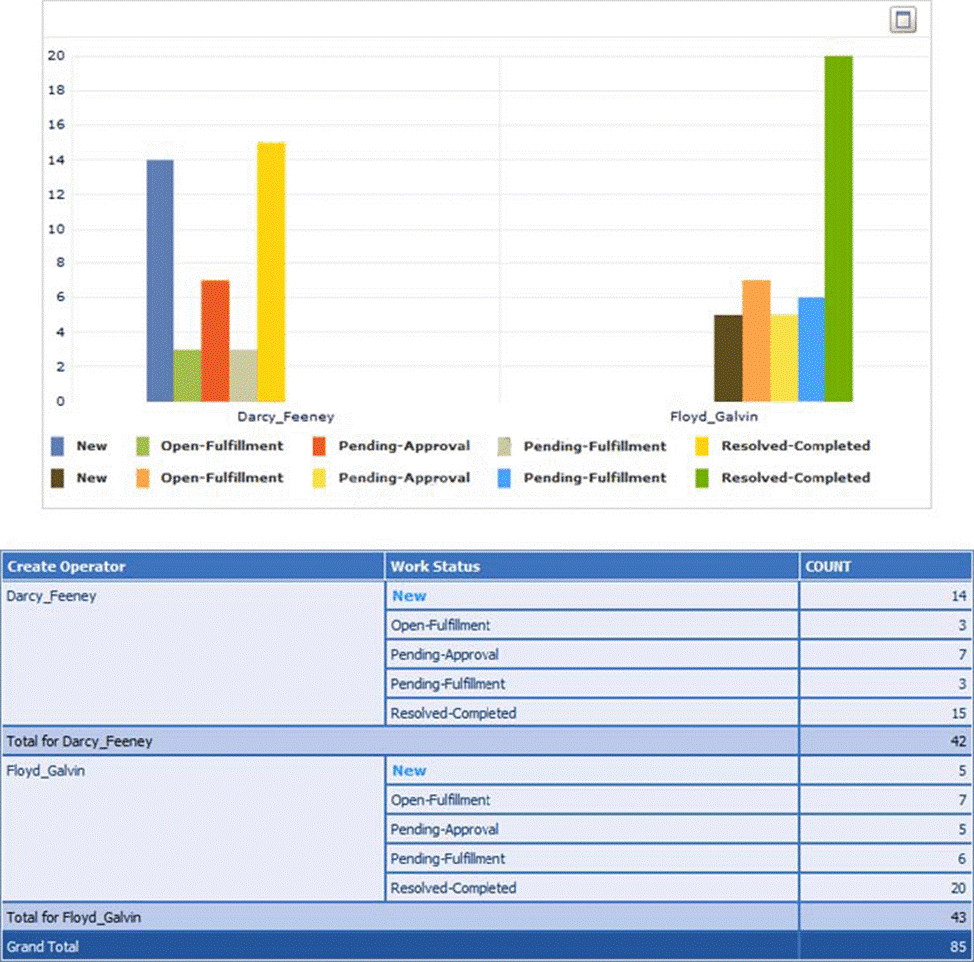Click the COUNT column header
The height and width of the screenshot is (962, 974).
click(x=828, y=566)
